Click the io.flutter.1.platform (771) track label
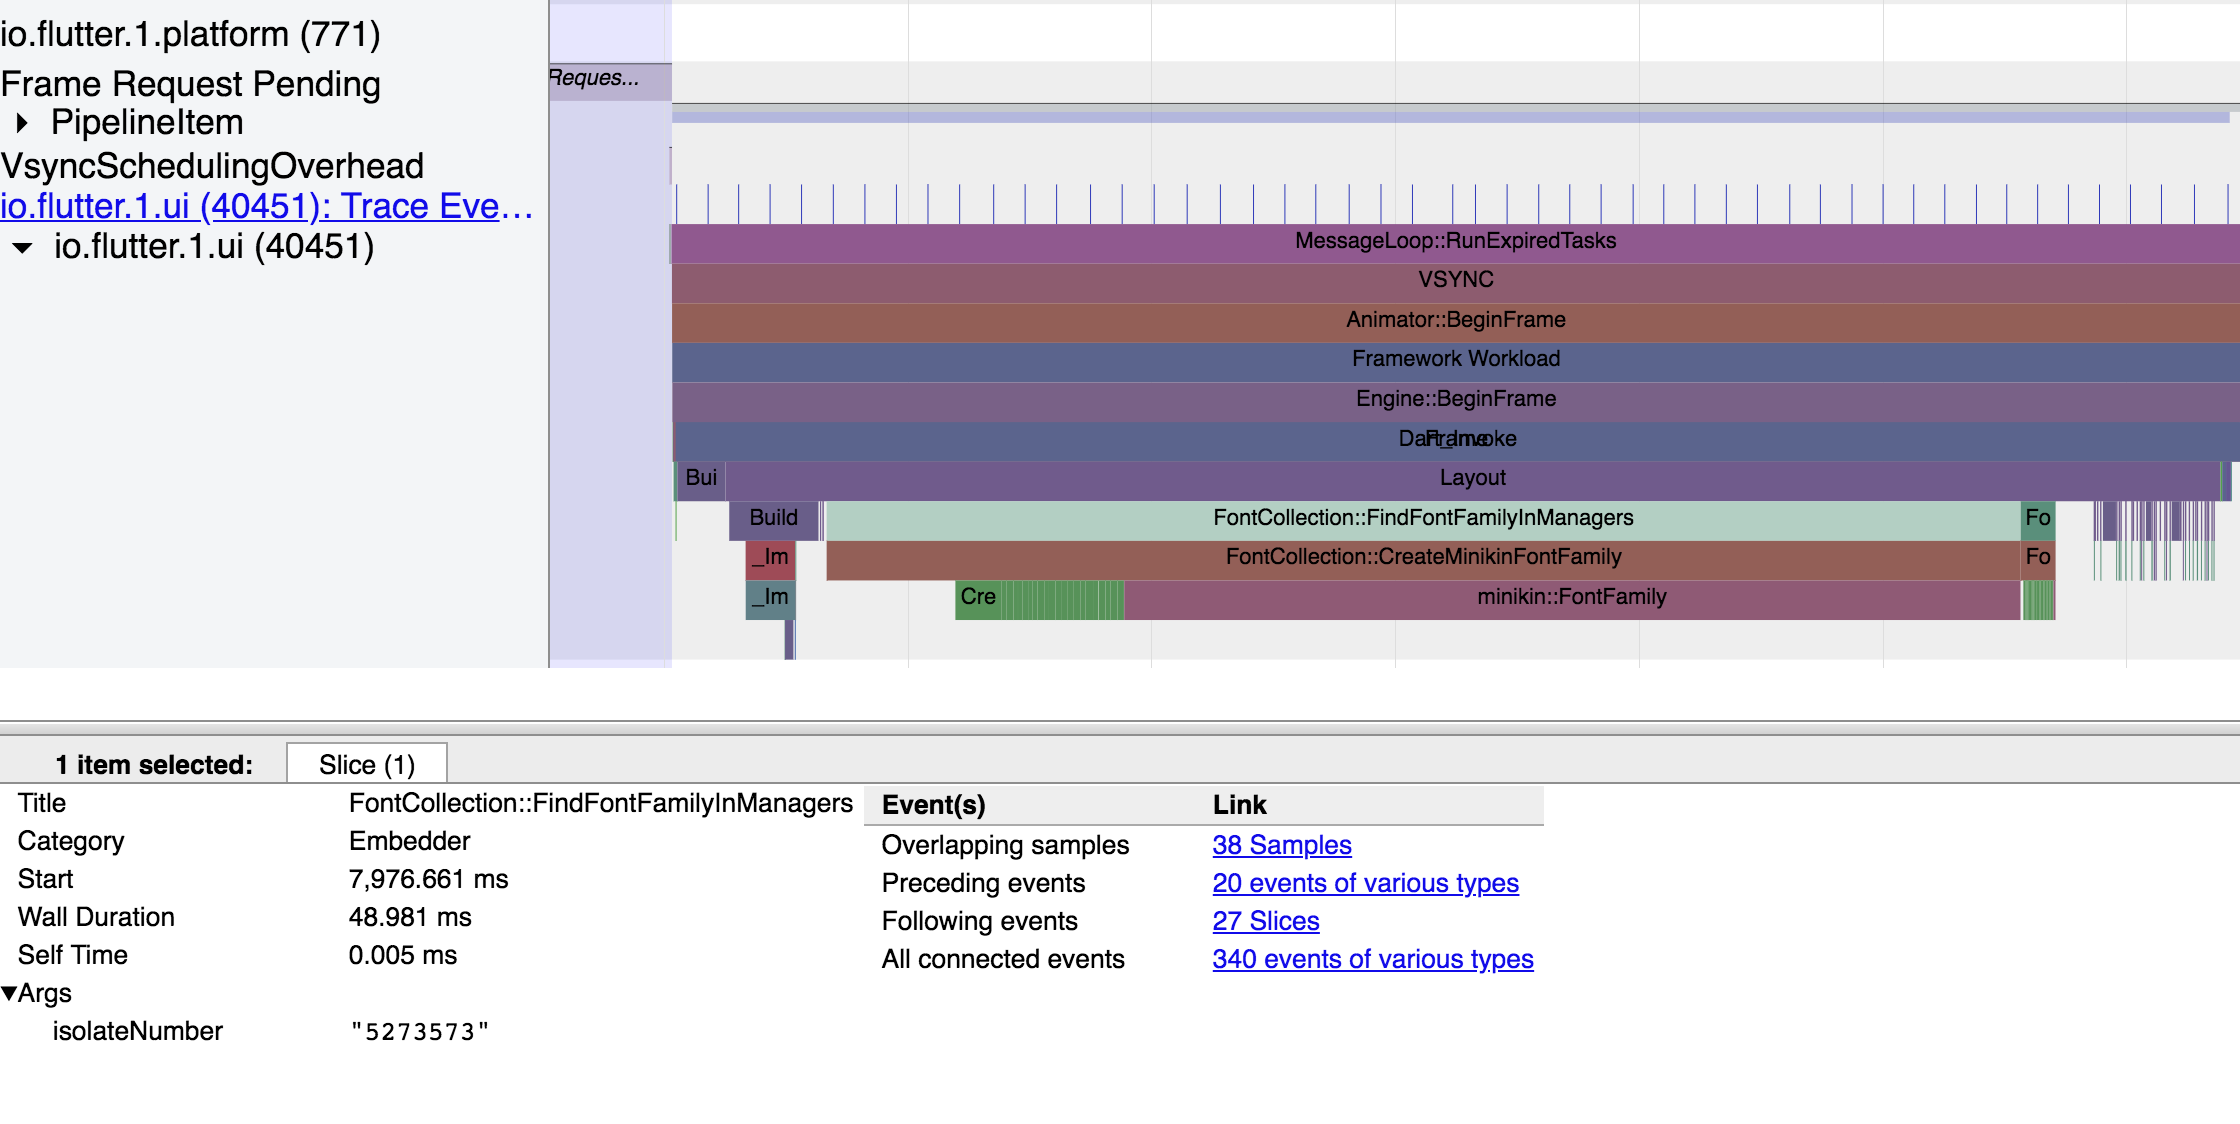This screenshot has width=2240, height=1124. click(x=190, y=35)
